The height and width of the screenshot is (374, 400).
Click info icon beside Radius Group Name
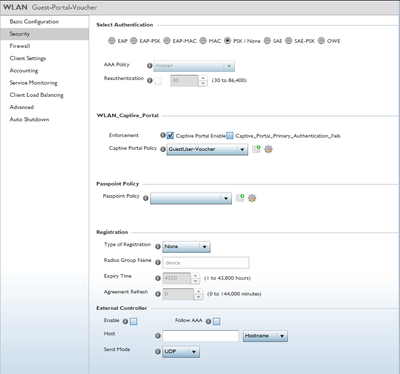pyautogui.click(x=158, y=262)
